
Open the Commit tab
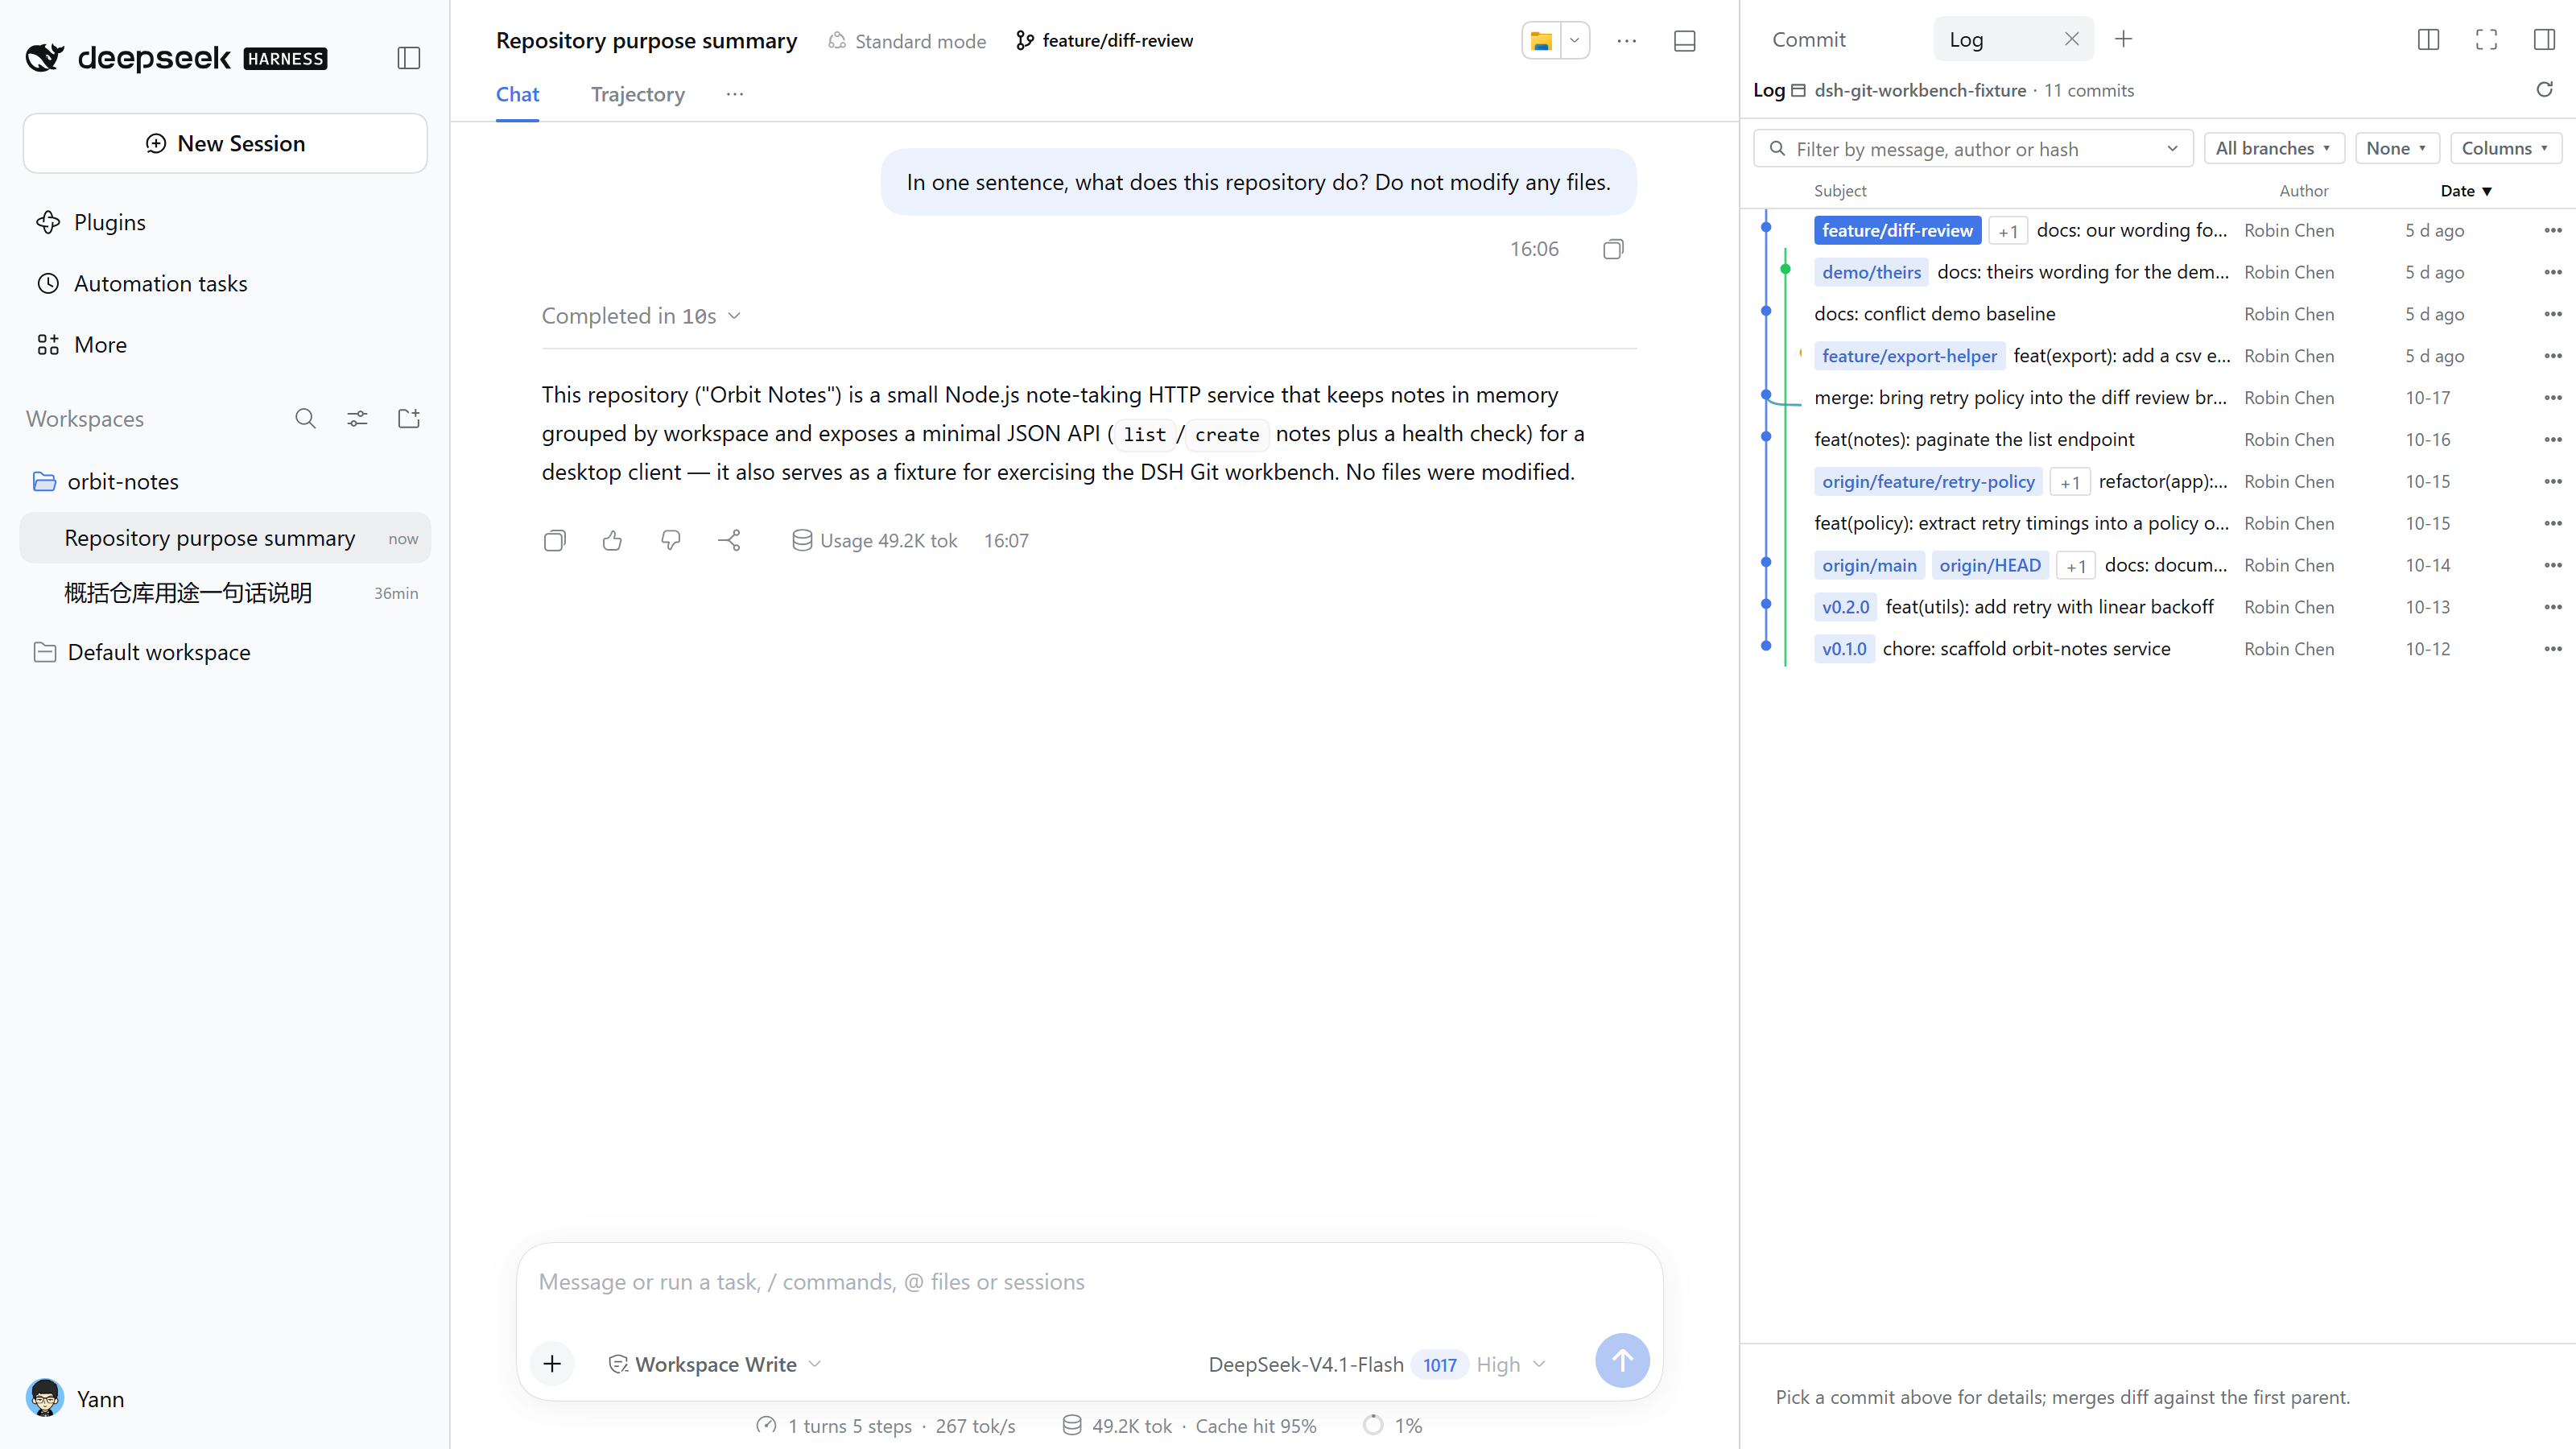click(x=1808, y=39)
